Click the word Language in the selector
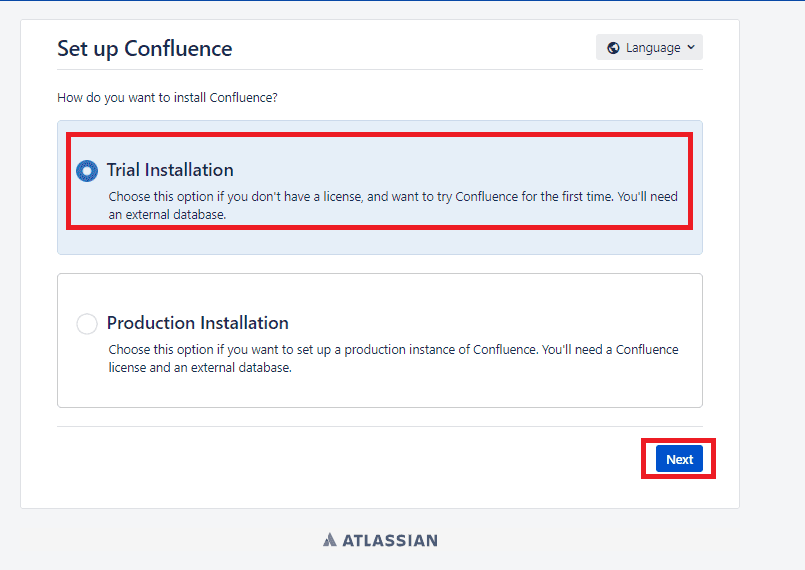Viewport: 805px width, 570px height. point(653,48)
